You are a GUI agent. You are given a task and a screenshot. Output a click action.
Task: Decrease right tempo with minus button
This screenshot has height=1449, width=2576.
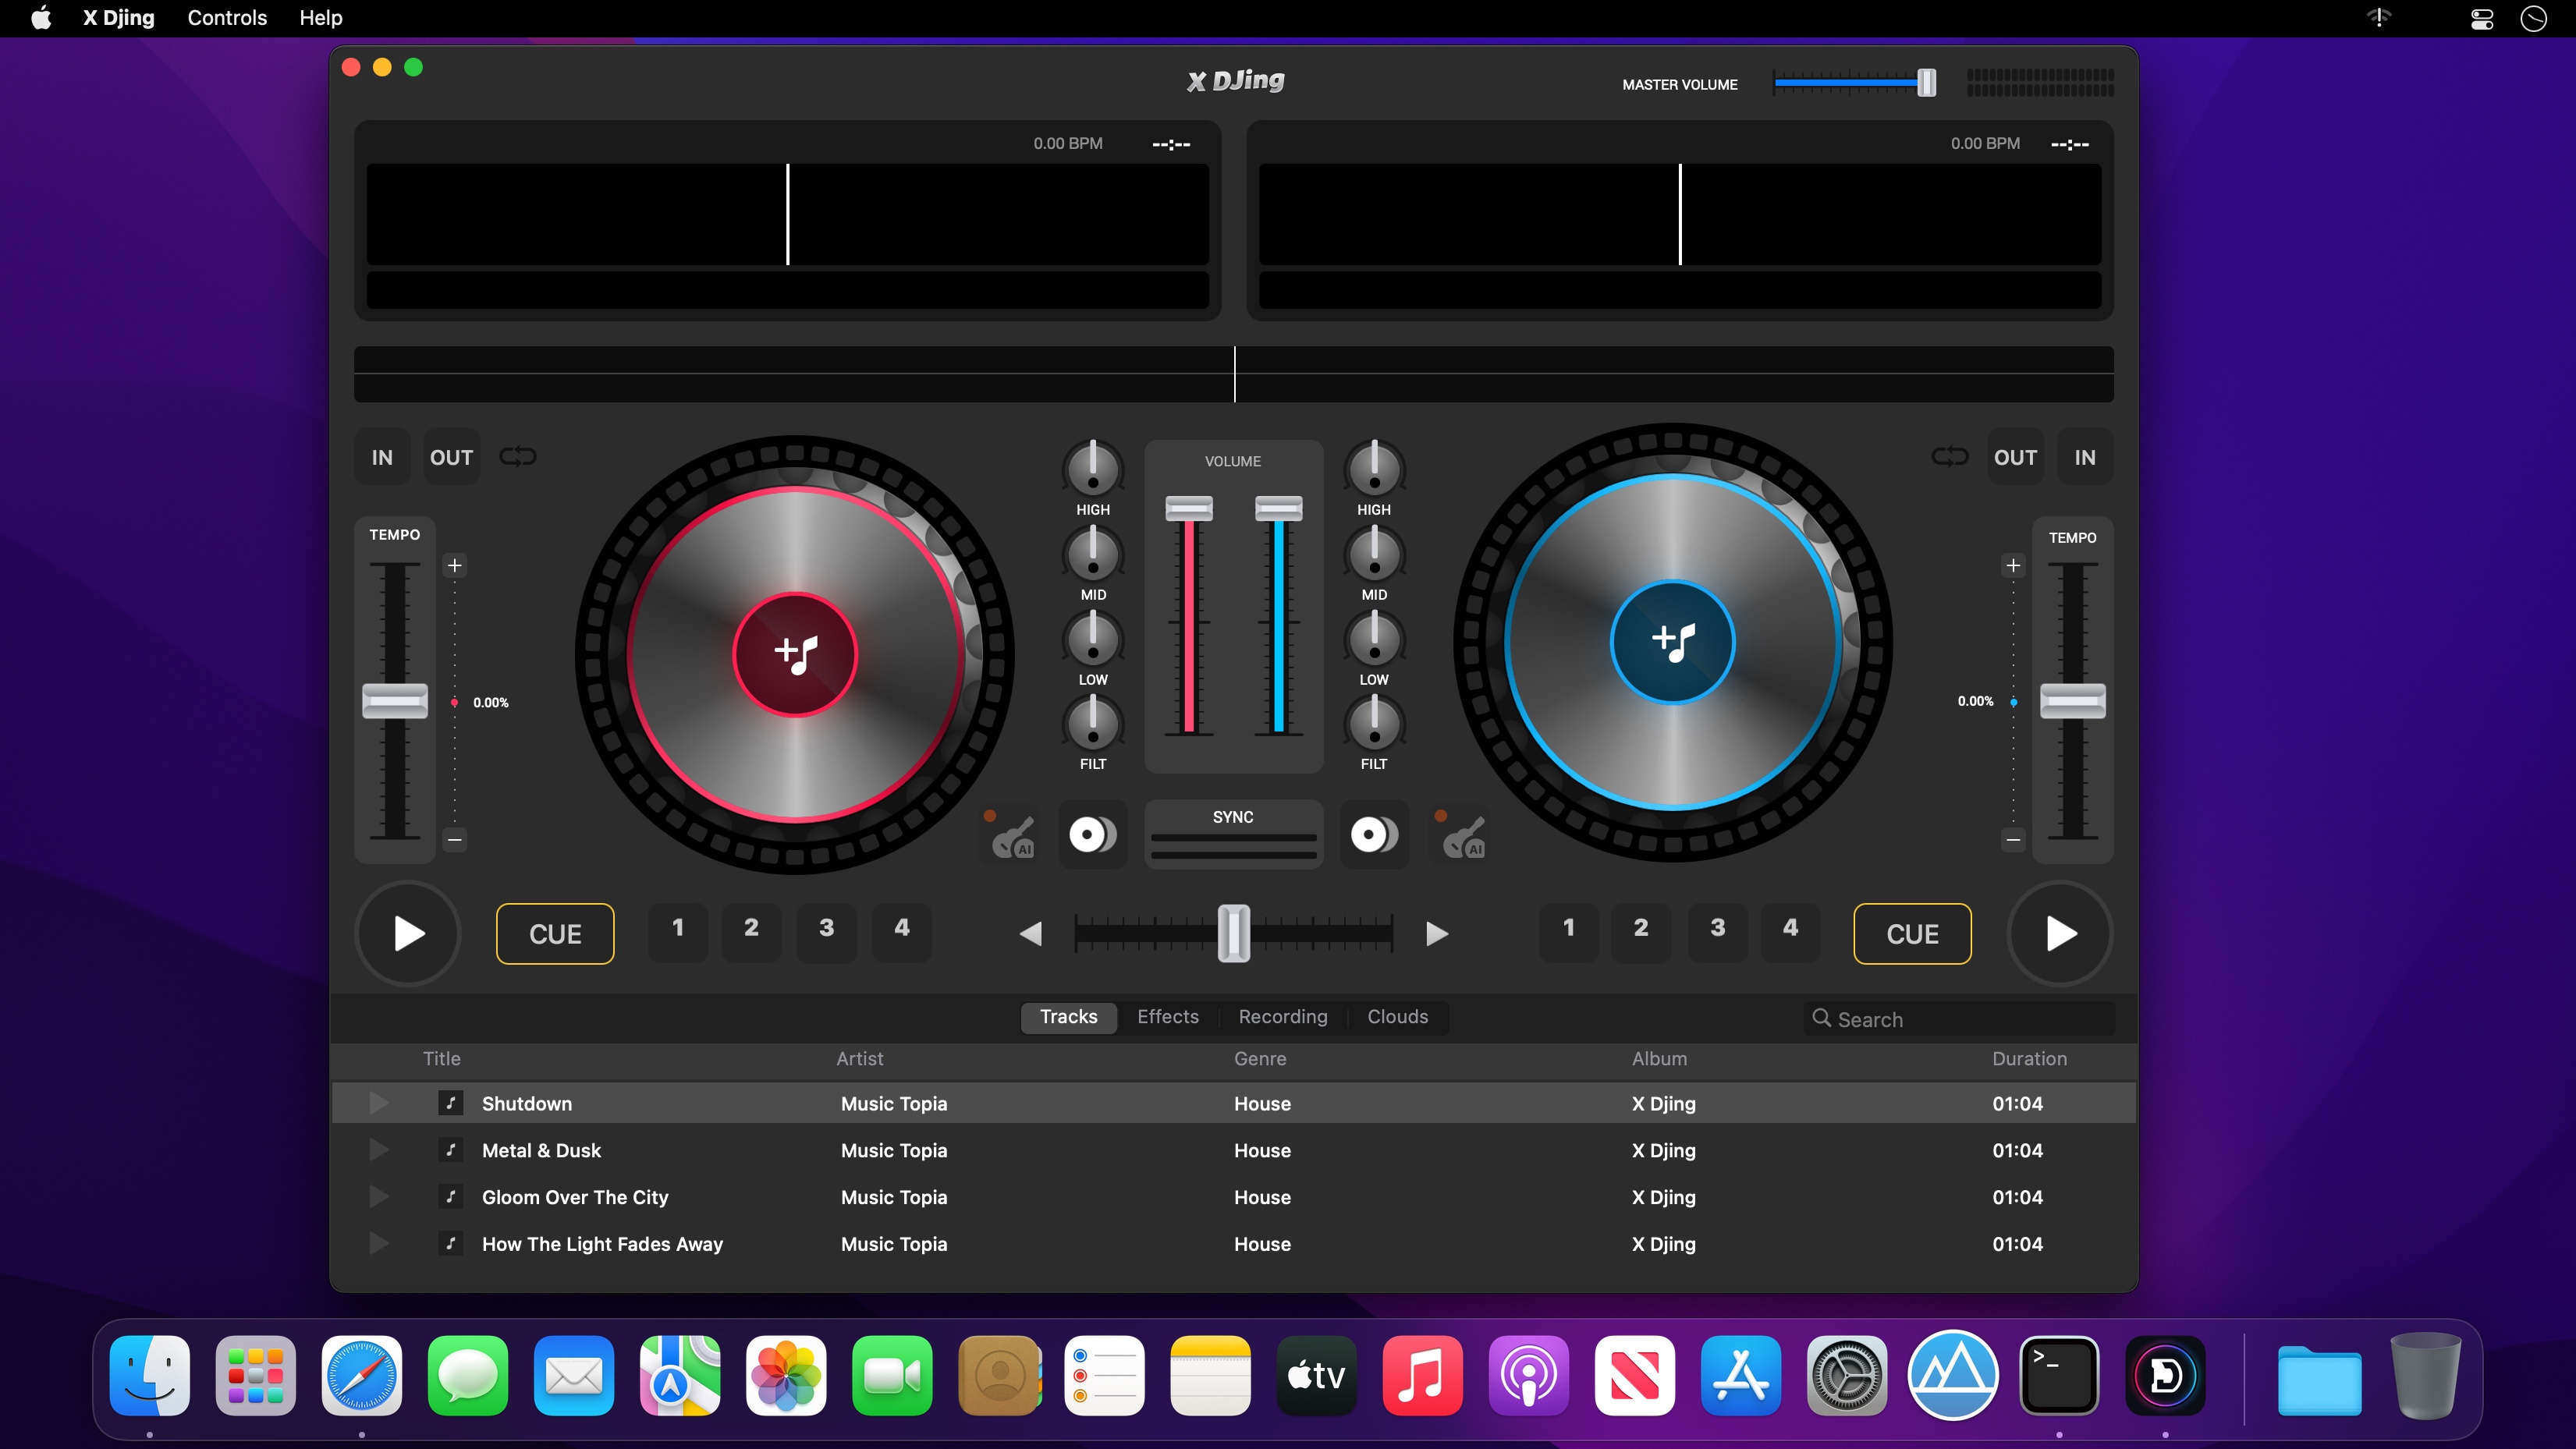(x=2013, y=839)
